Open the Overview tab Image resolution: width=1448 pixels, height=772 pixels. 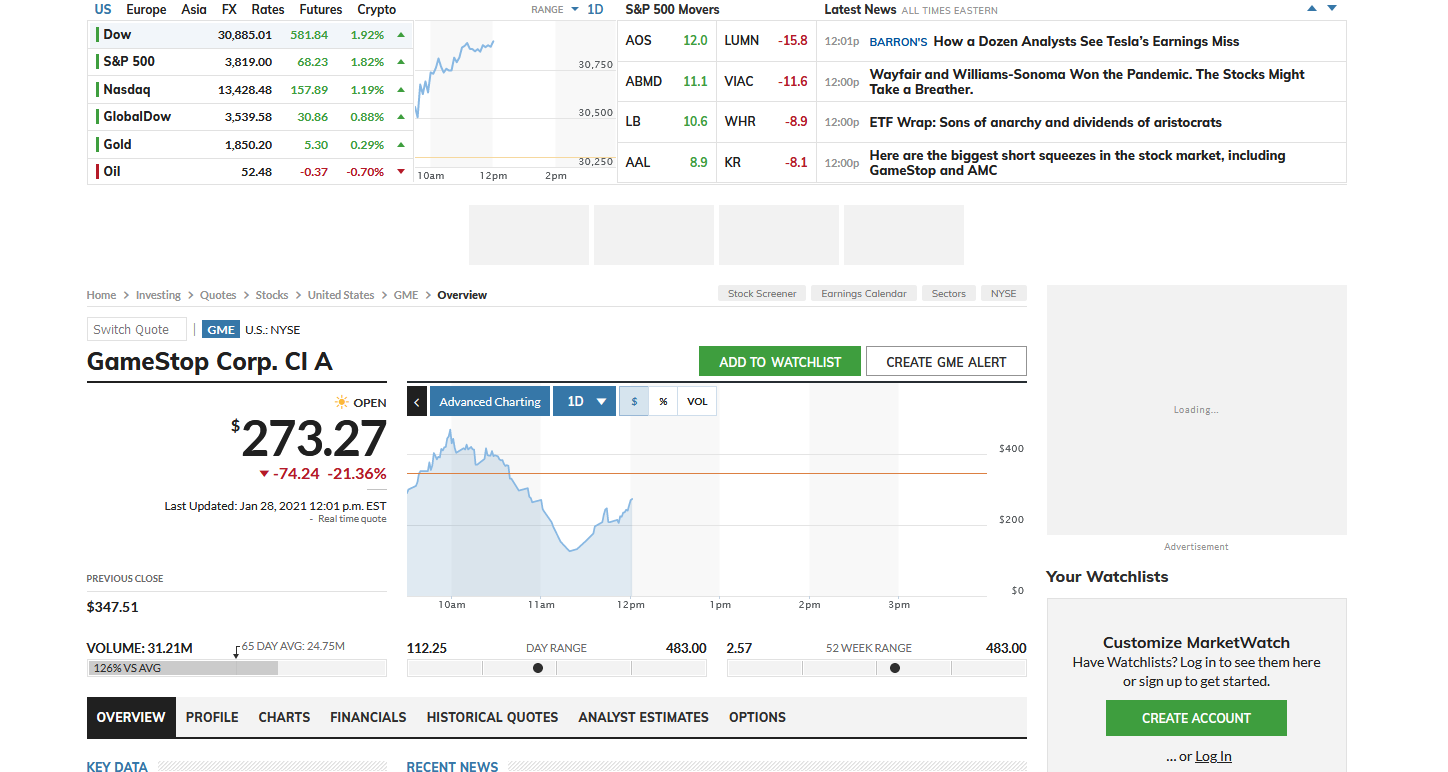131,717
